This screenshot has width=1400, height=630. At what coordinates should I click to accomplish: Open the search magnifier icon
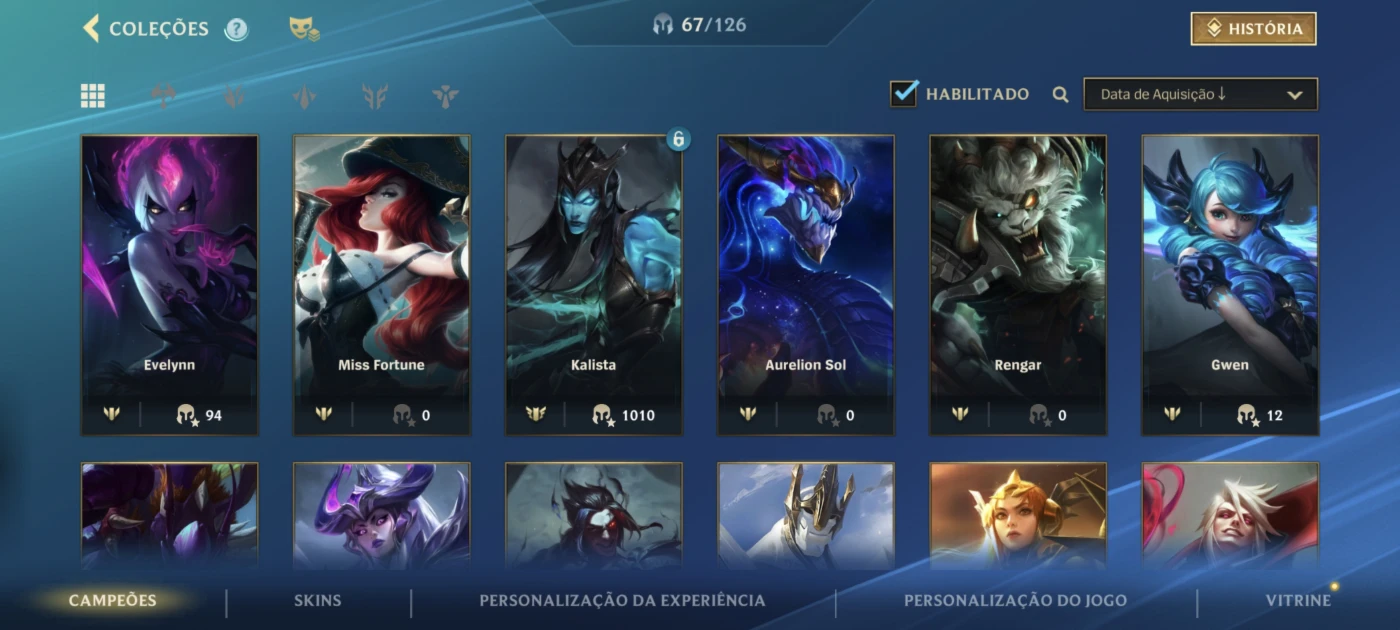tap(1061, 95)
